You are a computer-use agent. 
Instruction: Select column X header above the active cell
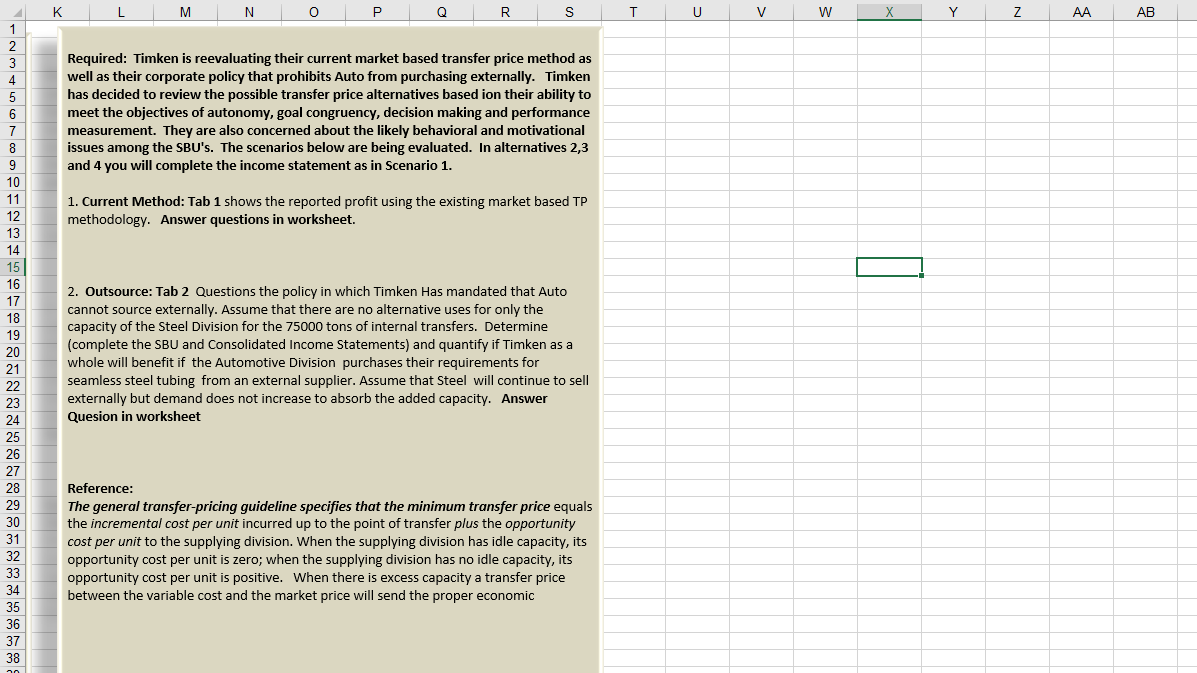pyautogui.click(x=889, y=12)
